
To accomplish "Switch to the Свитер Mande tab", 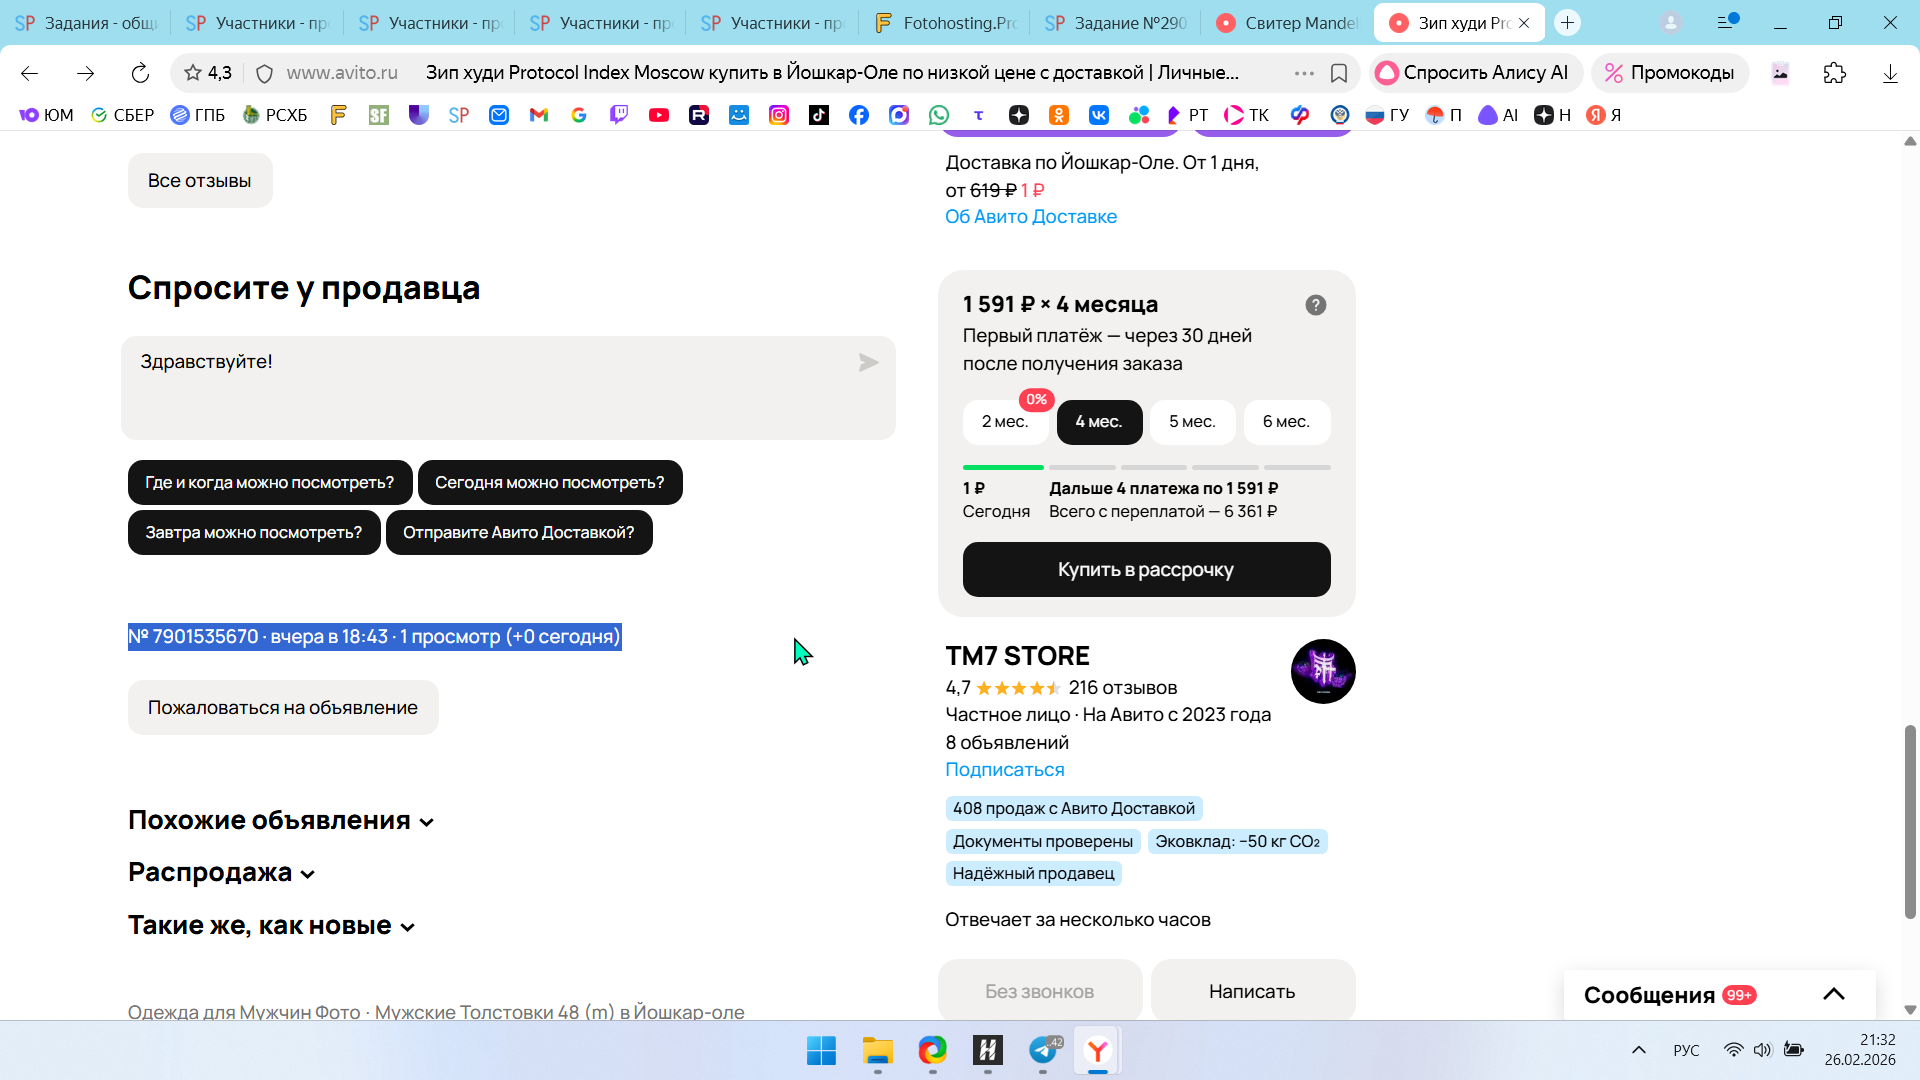I will point(1288,23).
